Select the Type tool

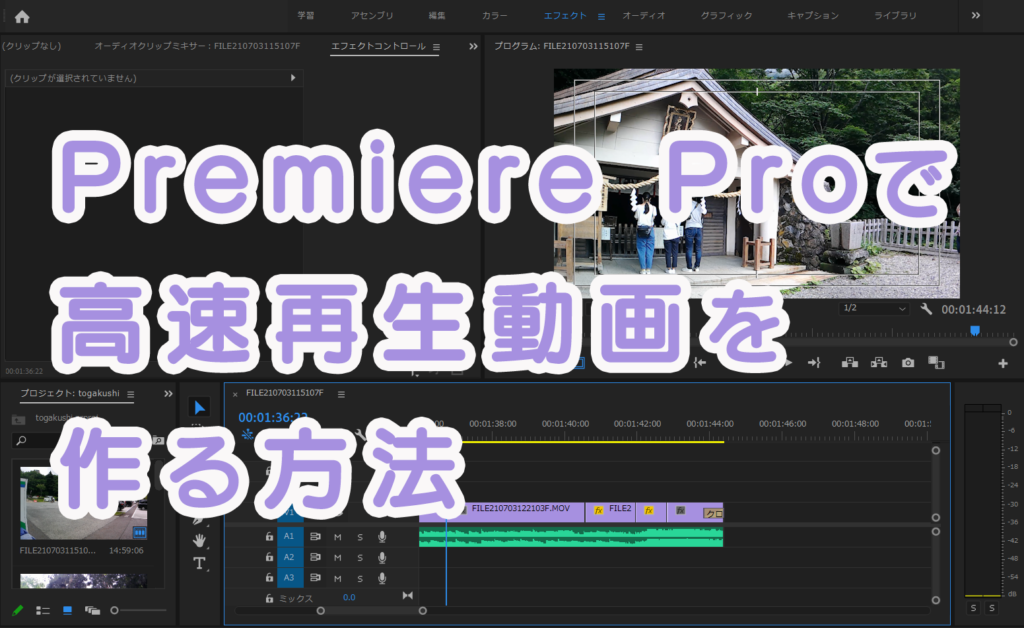coord(199,563)
